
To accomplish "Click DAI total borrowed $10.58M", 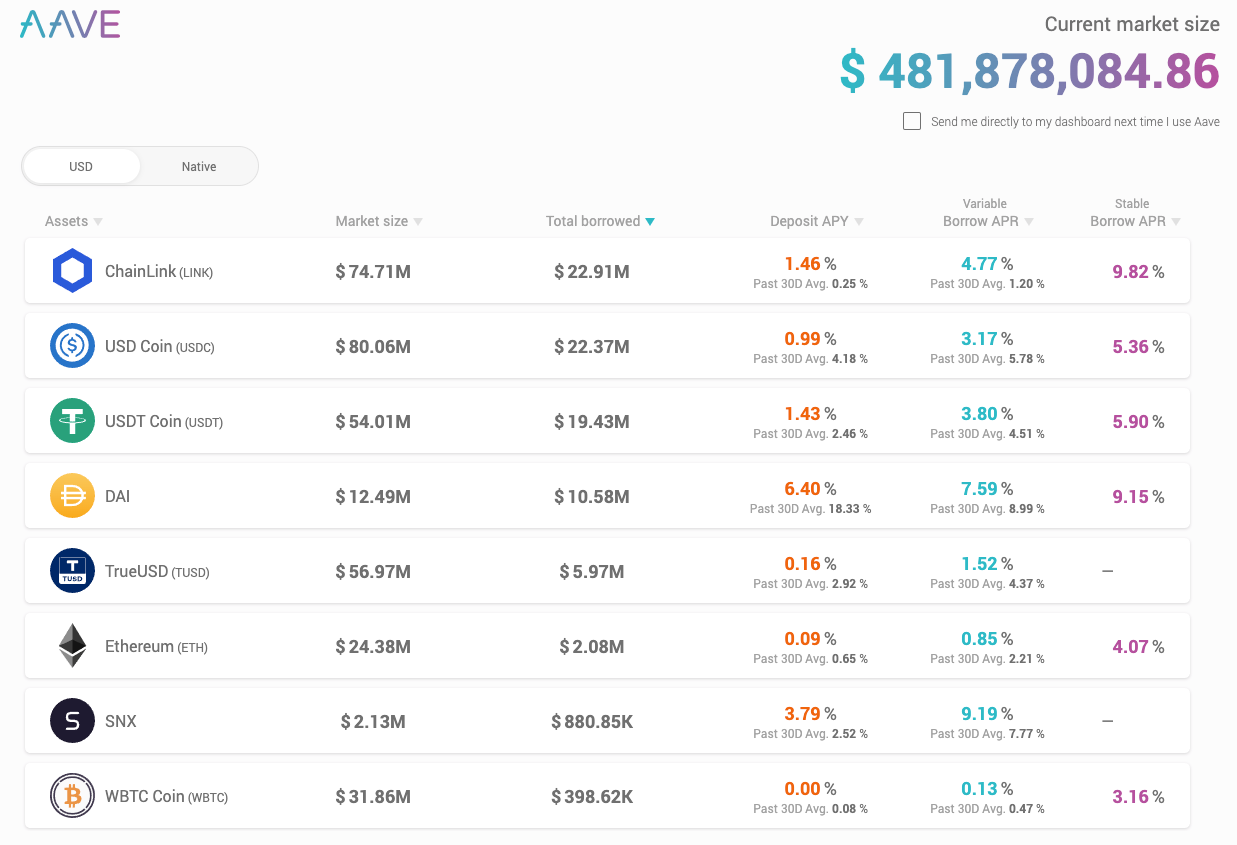I will [x=592, y=496].
